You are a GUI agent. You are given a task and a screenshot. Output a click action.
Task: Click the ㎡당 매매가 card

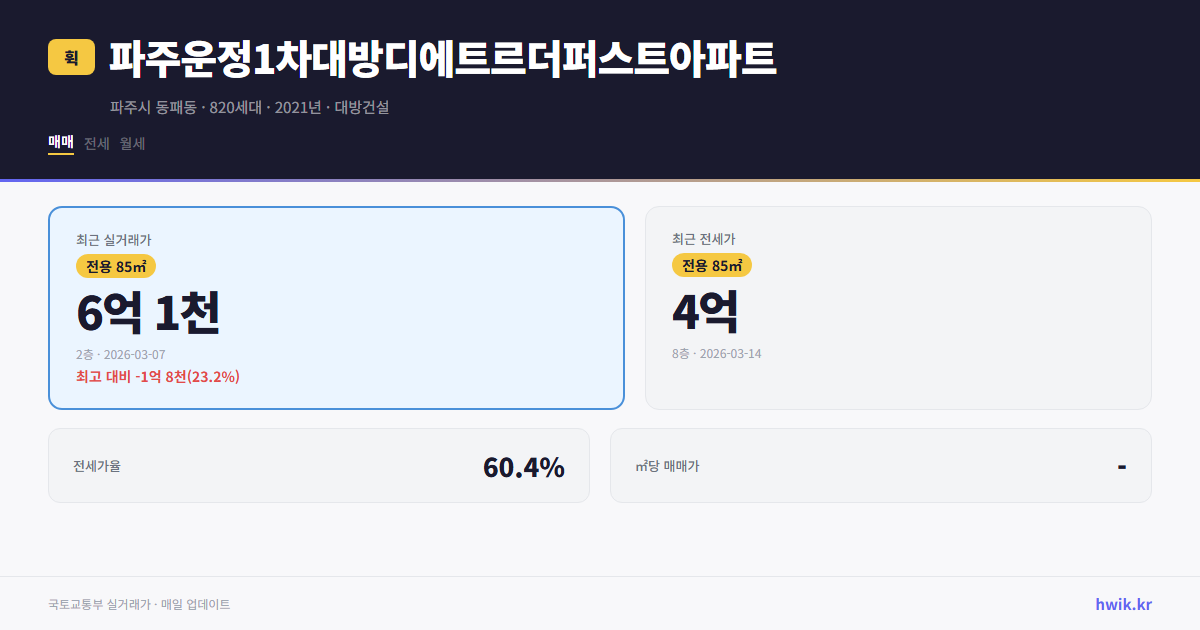pyautogui.click(x=880, y=465)
